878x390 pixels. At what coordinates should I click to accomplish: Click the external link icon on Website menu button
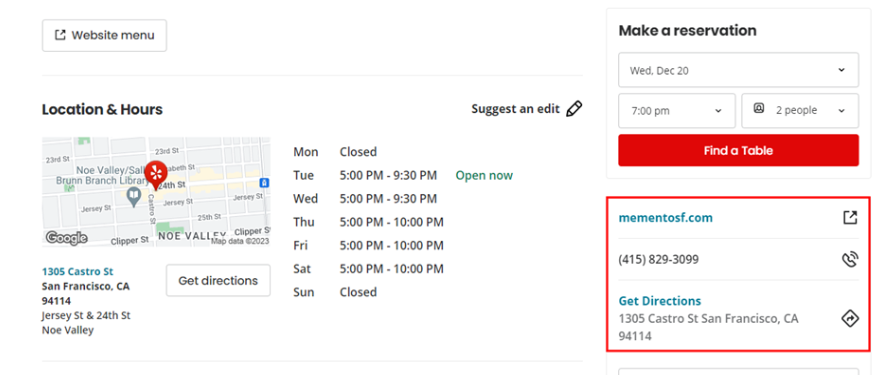pyautogui.click(x=60, y=35)
